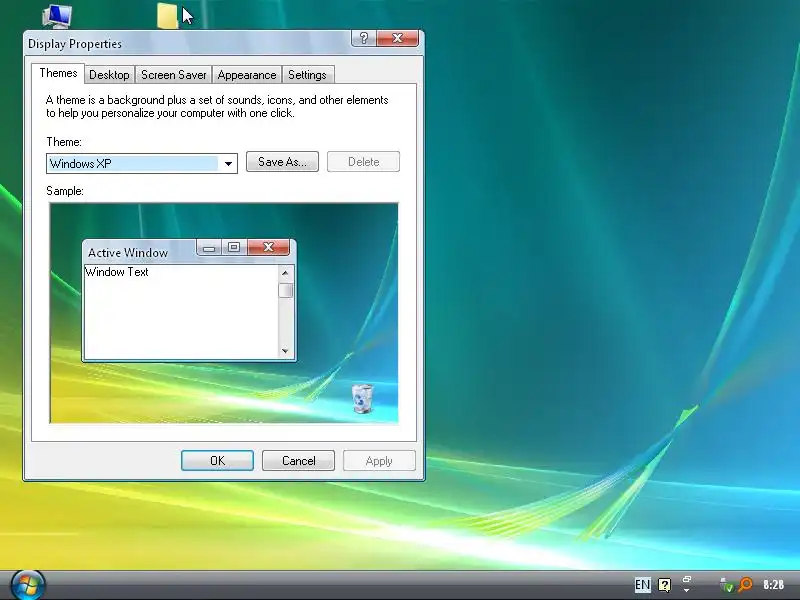The width and height of the screenshot is (800, 600).
Task: Click the greyed-out Apply button
Action: (x=379, y=461)
